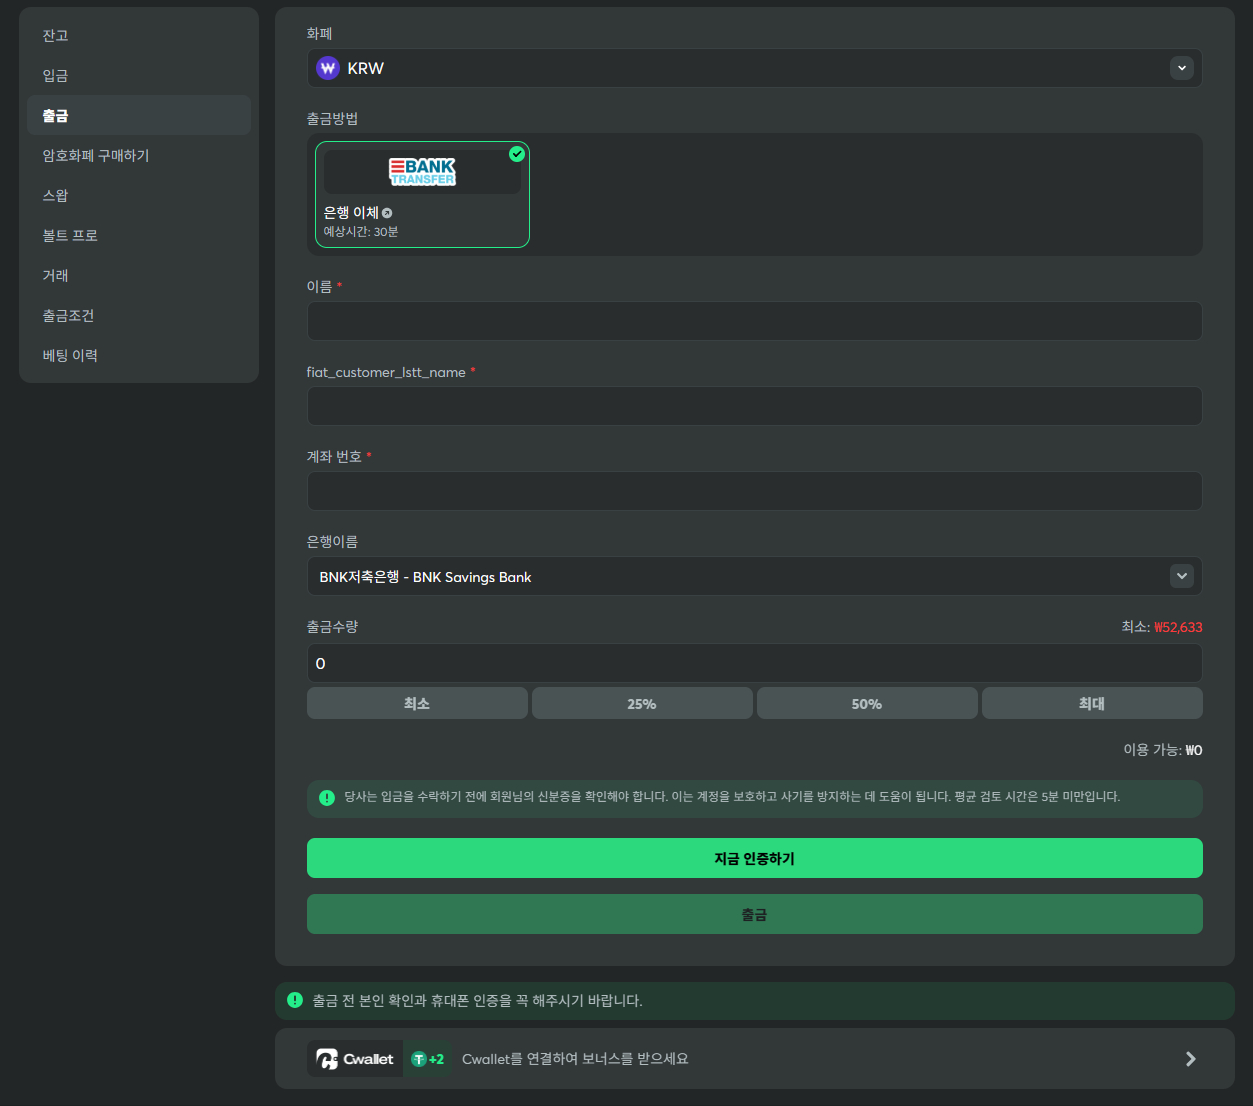Click the Cwallet logo
The height and width of the screenshot is (1106, 1253).
pos(355,1059)
